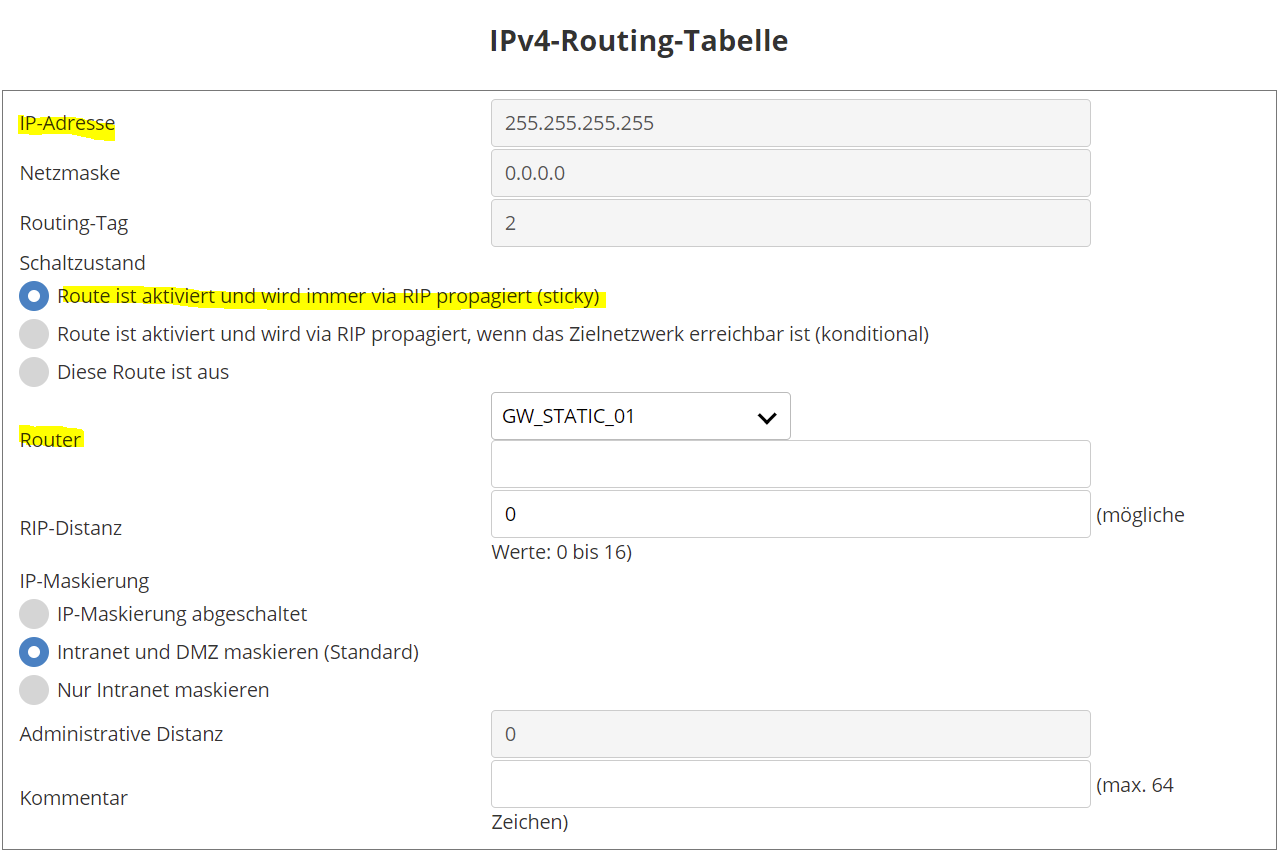Viewport: 1281px width, 855px height.
Task: Click the Routing-Tag field
Action: [790, 223]
